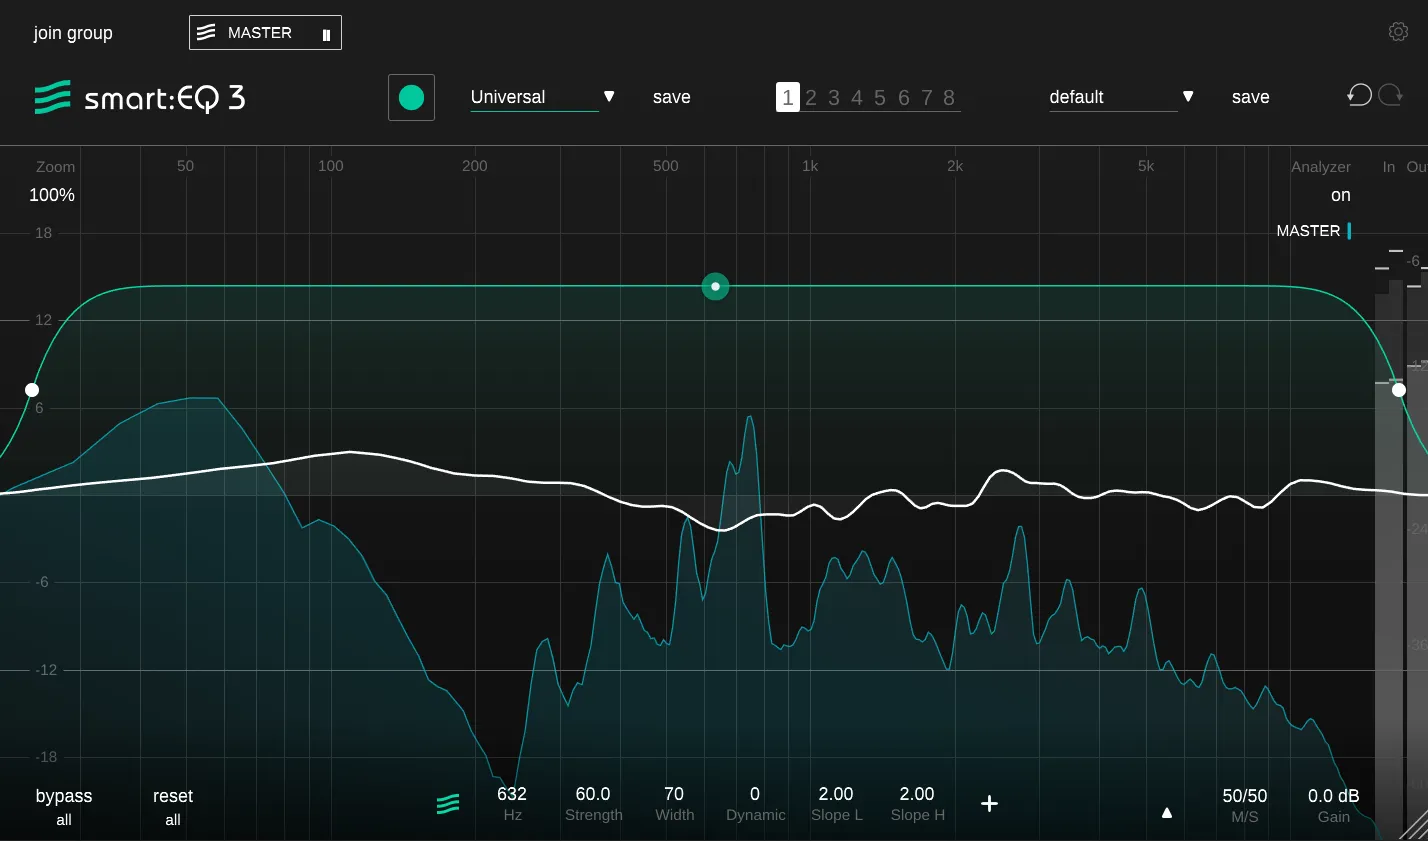Add a new band with plus icon
Viewport: 1428px width, 841px height.
[989, 804]
